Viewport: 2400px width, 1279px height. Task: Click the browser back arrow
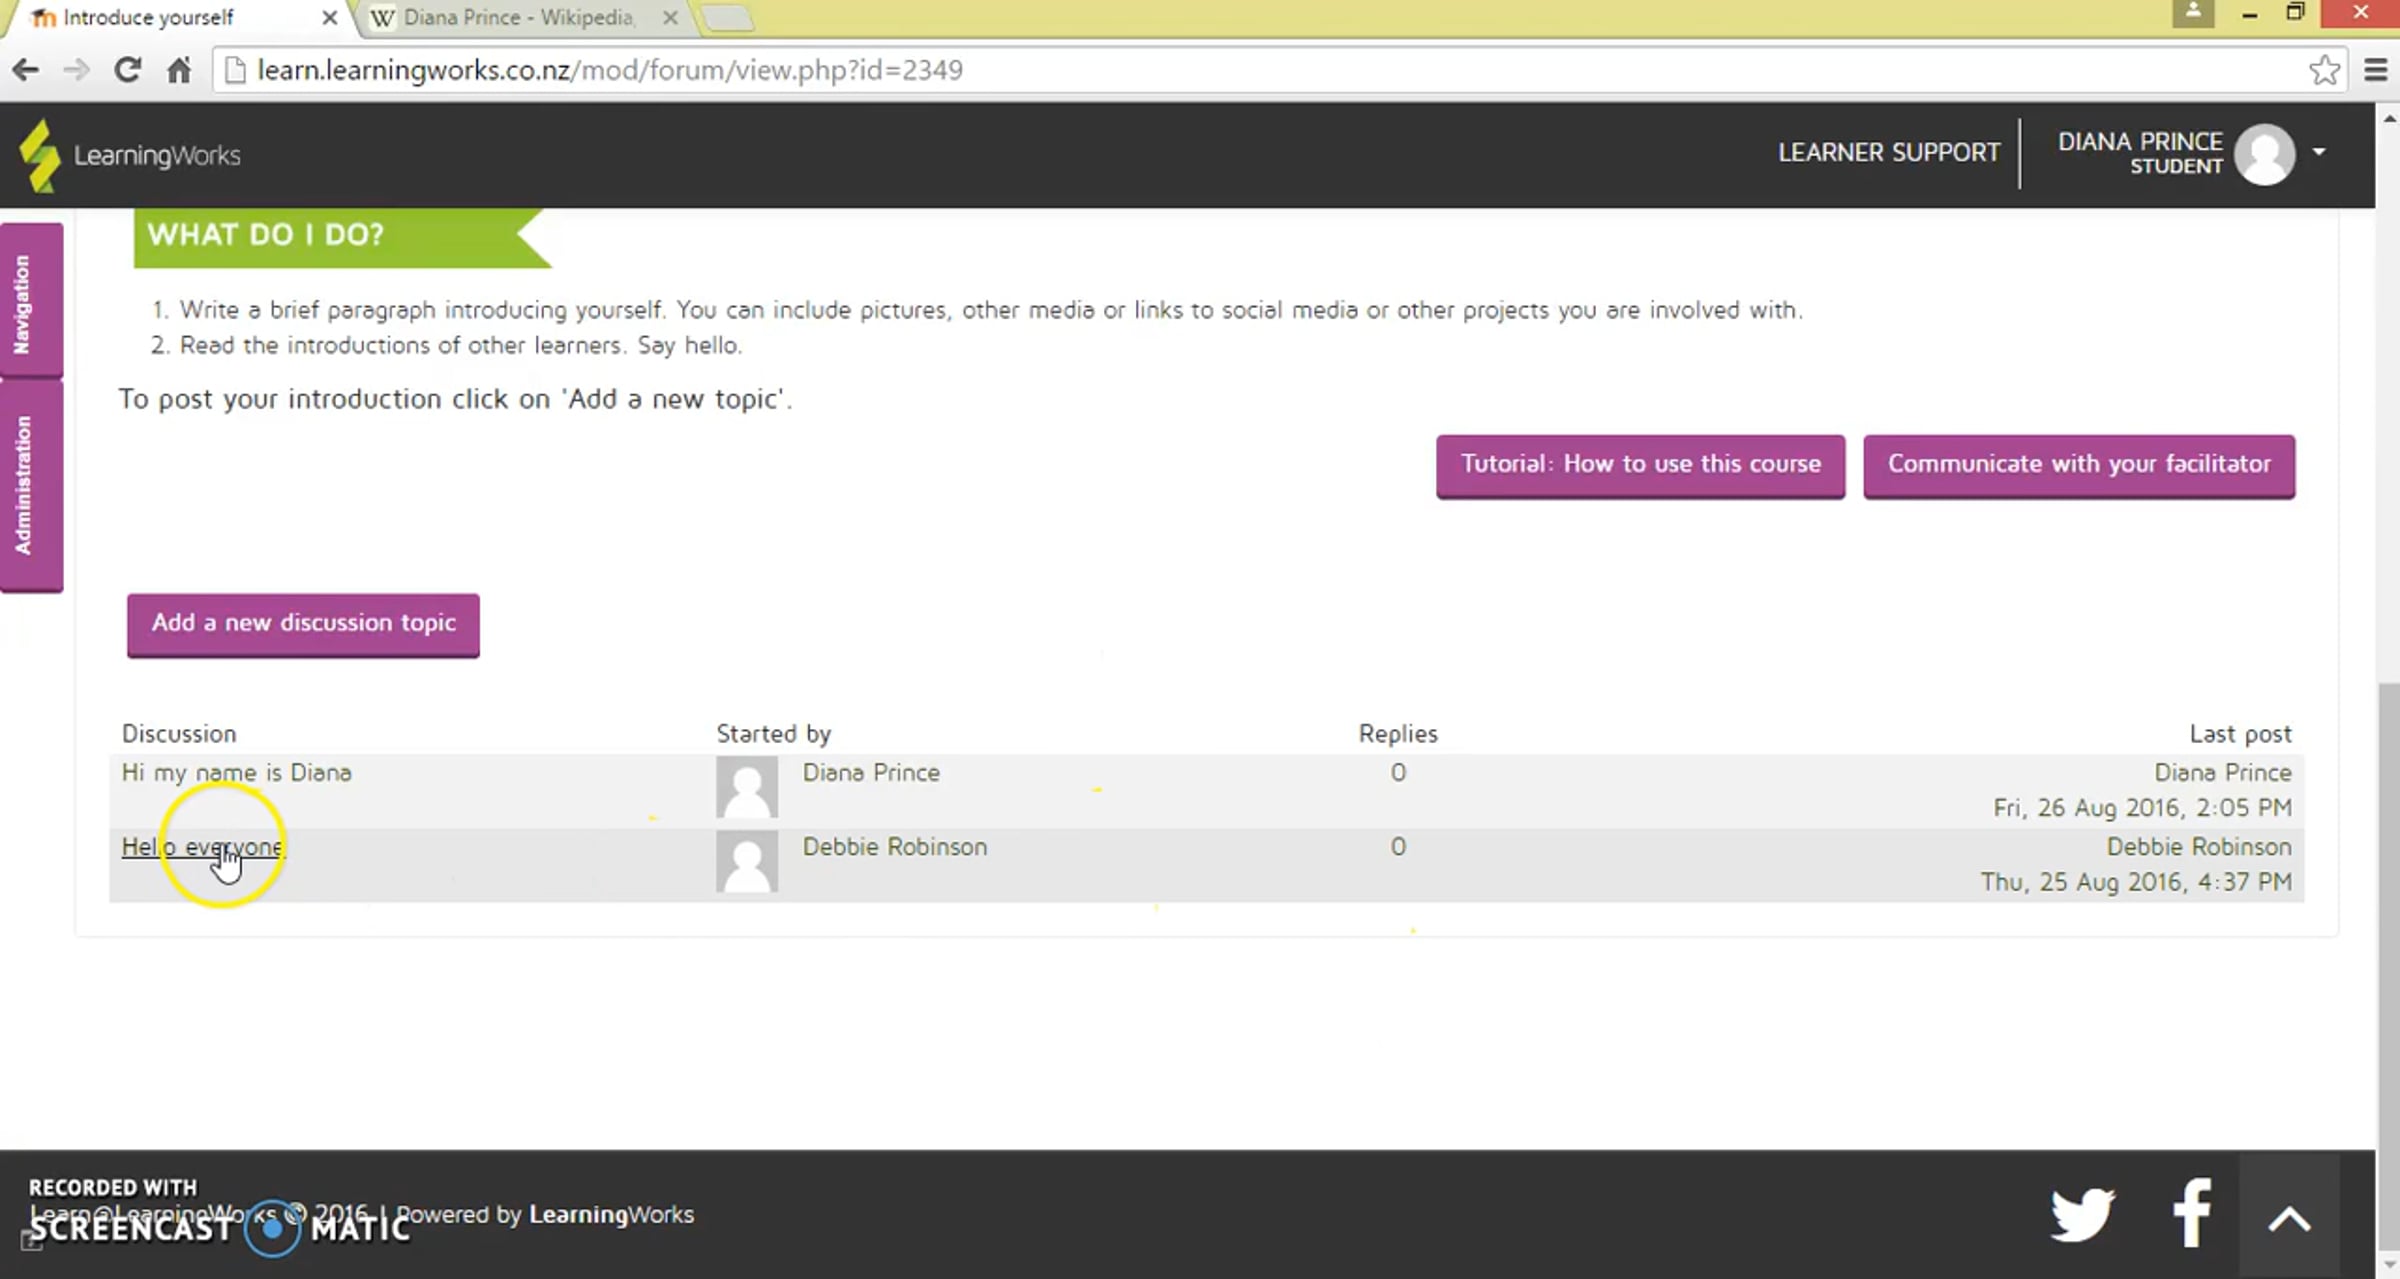[x=26, y=70]
